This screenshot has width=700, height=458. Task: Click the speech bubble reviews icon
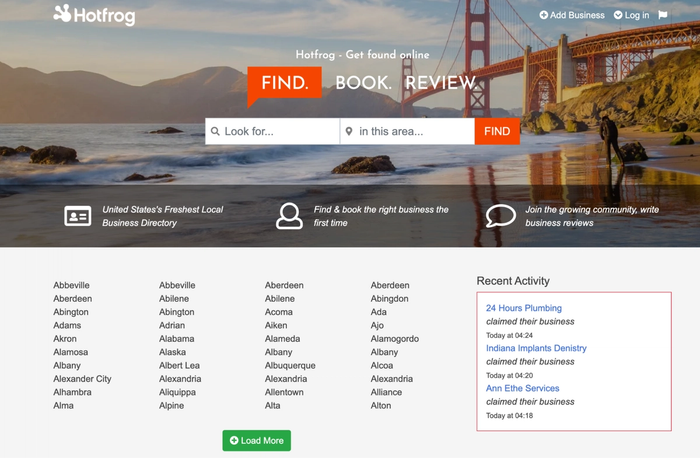pyautogui.click(x=500, y=216)
